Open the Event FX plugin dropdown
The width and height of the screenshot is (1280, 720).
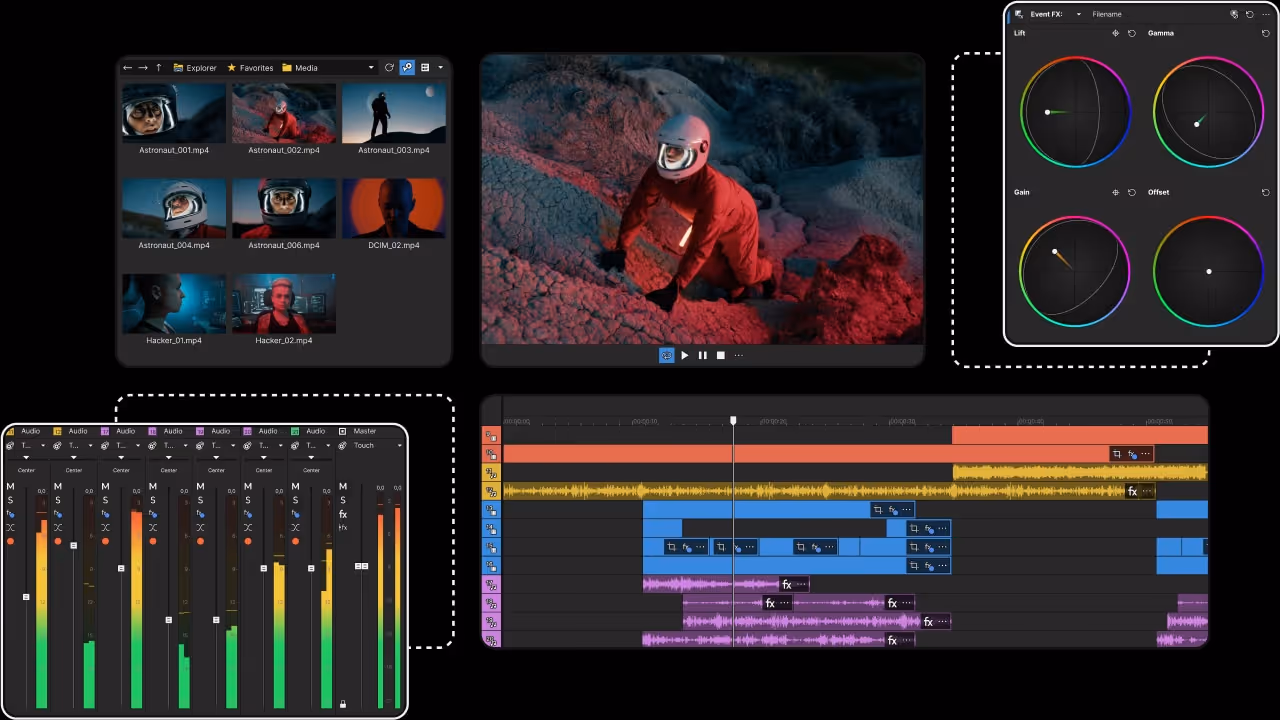[1078, 14]
